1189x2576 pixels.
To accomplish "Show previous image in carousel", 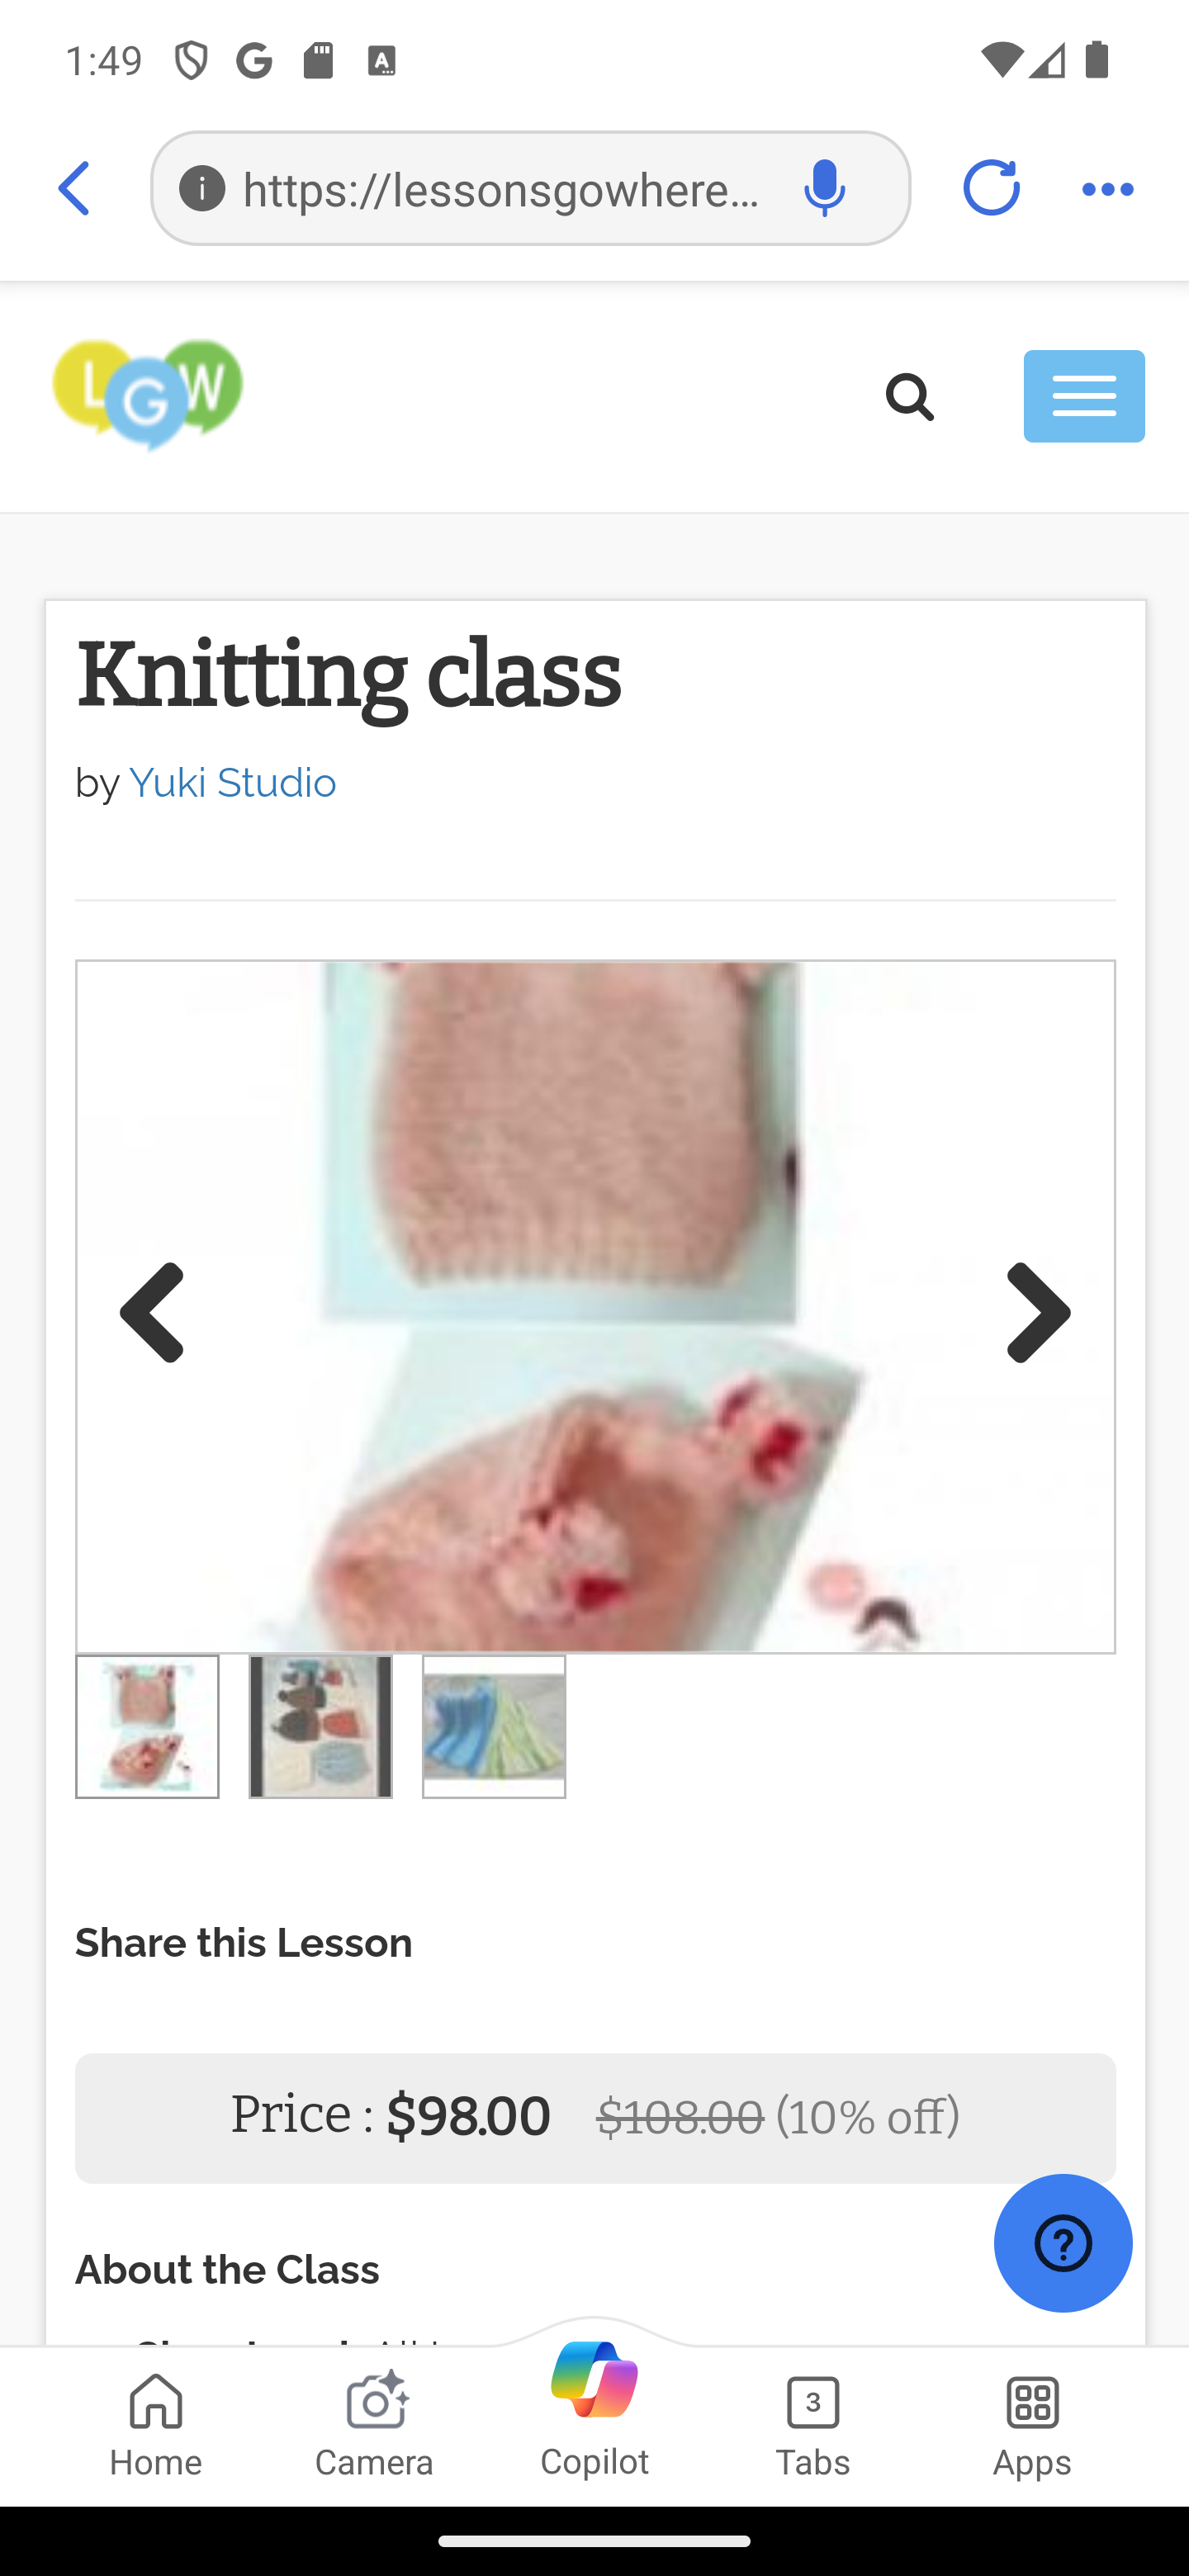I will [152, 1311].
